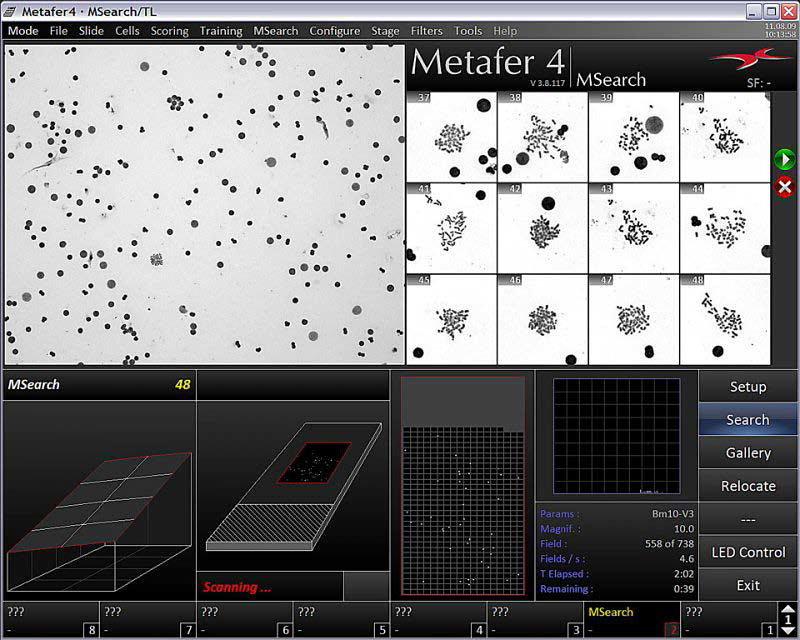800x640 pixels.
Task: Select slide slot number 5
Action: coord(340,620)
